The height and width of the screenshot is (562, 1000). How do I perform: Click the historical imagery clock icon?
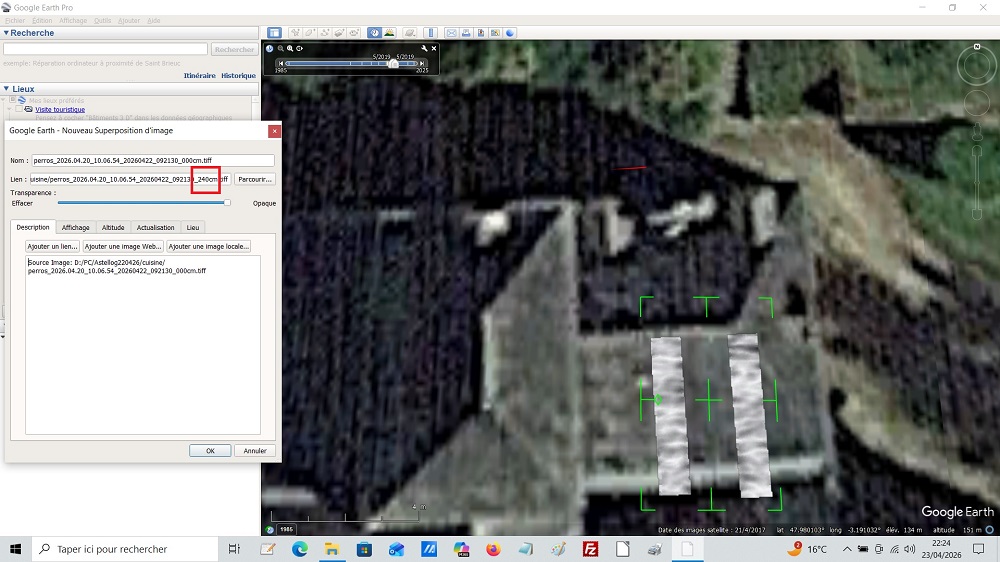[374, 33]
